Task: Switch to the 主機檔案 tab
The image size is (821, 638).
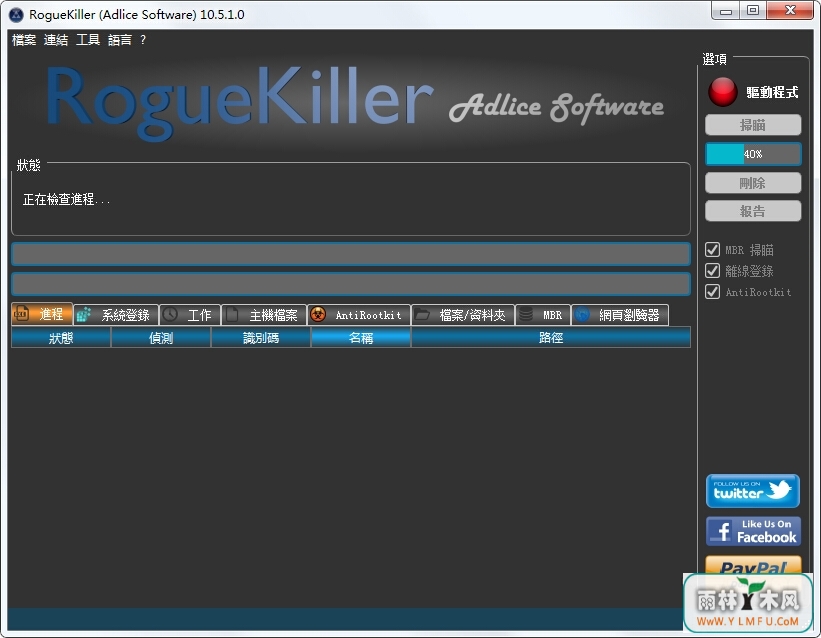Action: point(264,315)
